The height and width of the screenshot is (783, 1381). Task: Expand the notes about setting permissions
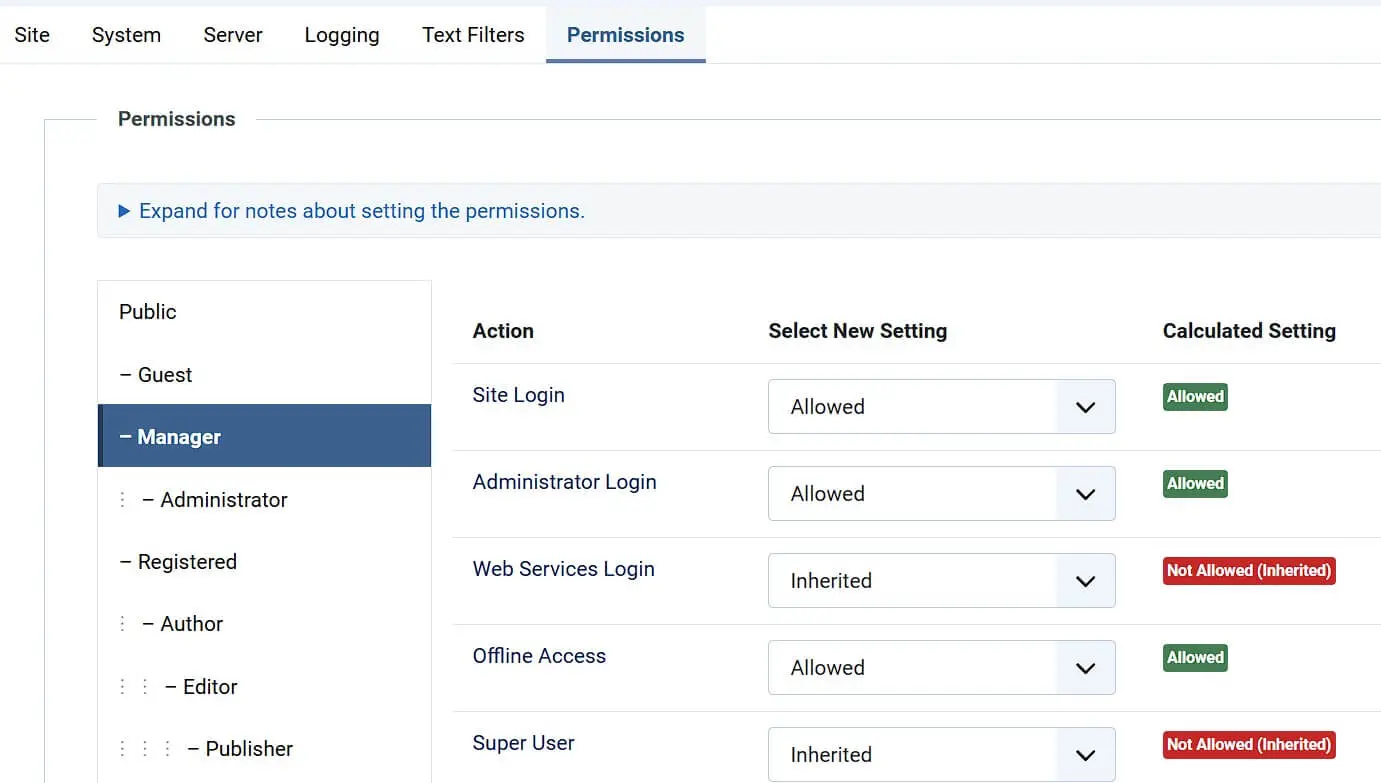(x=361, y=211)
